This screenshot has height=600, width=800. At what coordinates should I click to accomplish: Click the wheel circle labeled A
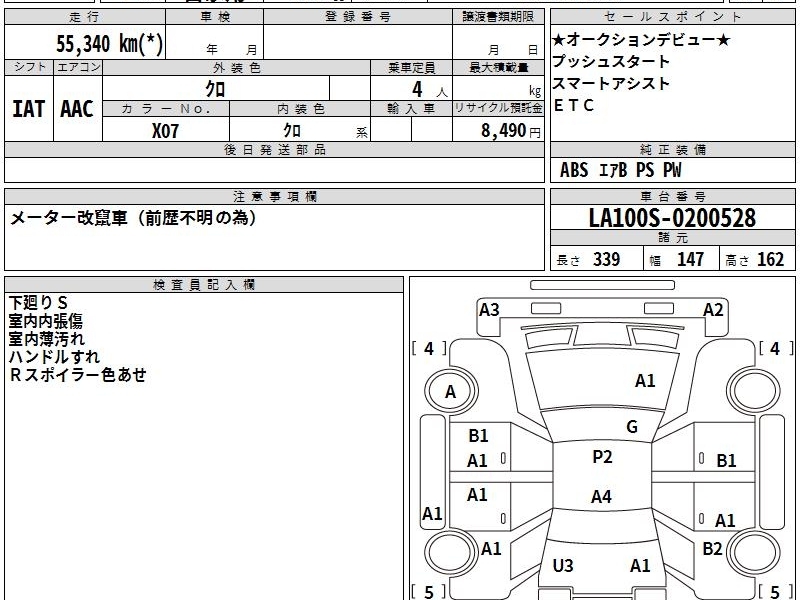click(451, 392)
